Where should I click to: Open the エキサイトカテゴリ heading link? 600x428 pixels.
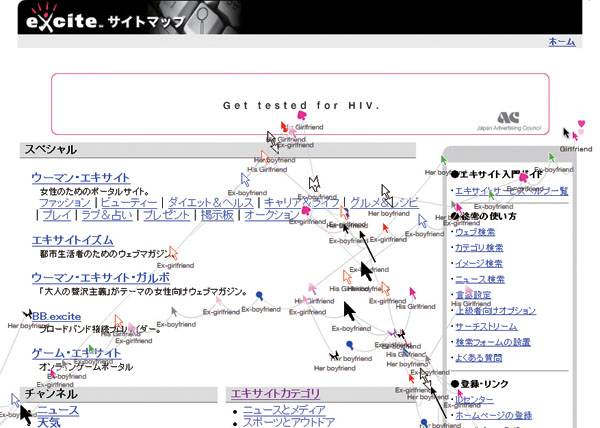(x=276, y=394)
